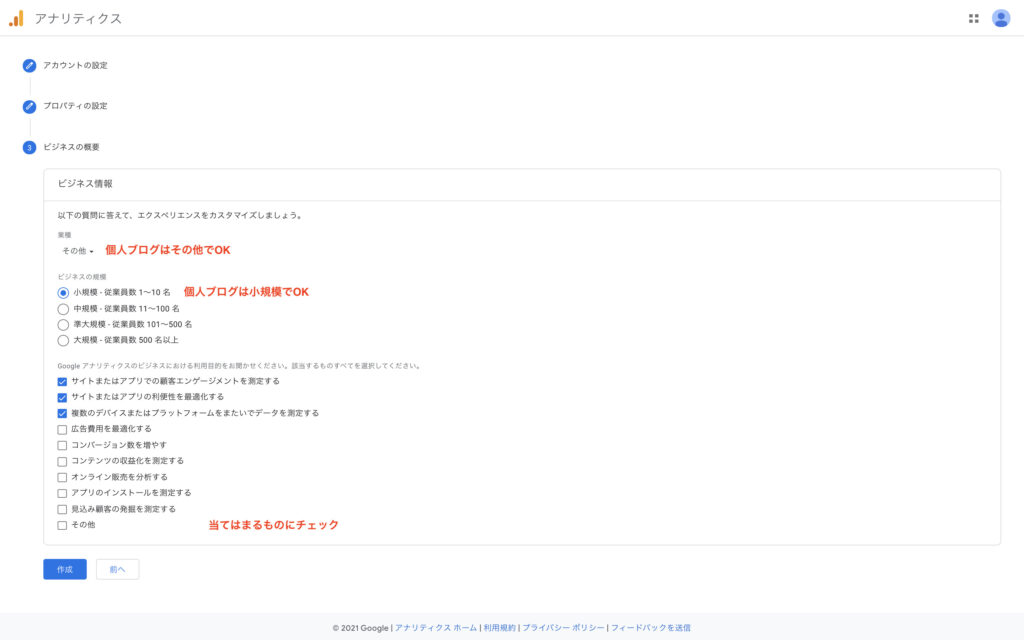Open 利用規約 footer link
1024x640 pixels.
[x=499, y=628]
